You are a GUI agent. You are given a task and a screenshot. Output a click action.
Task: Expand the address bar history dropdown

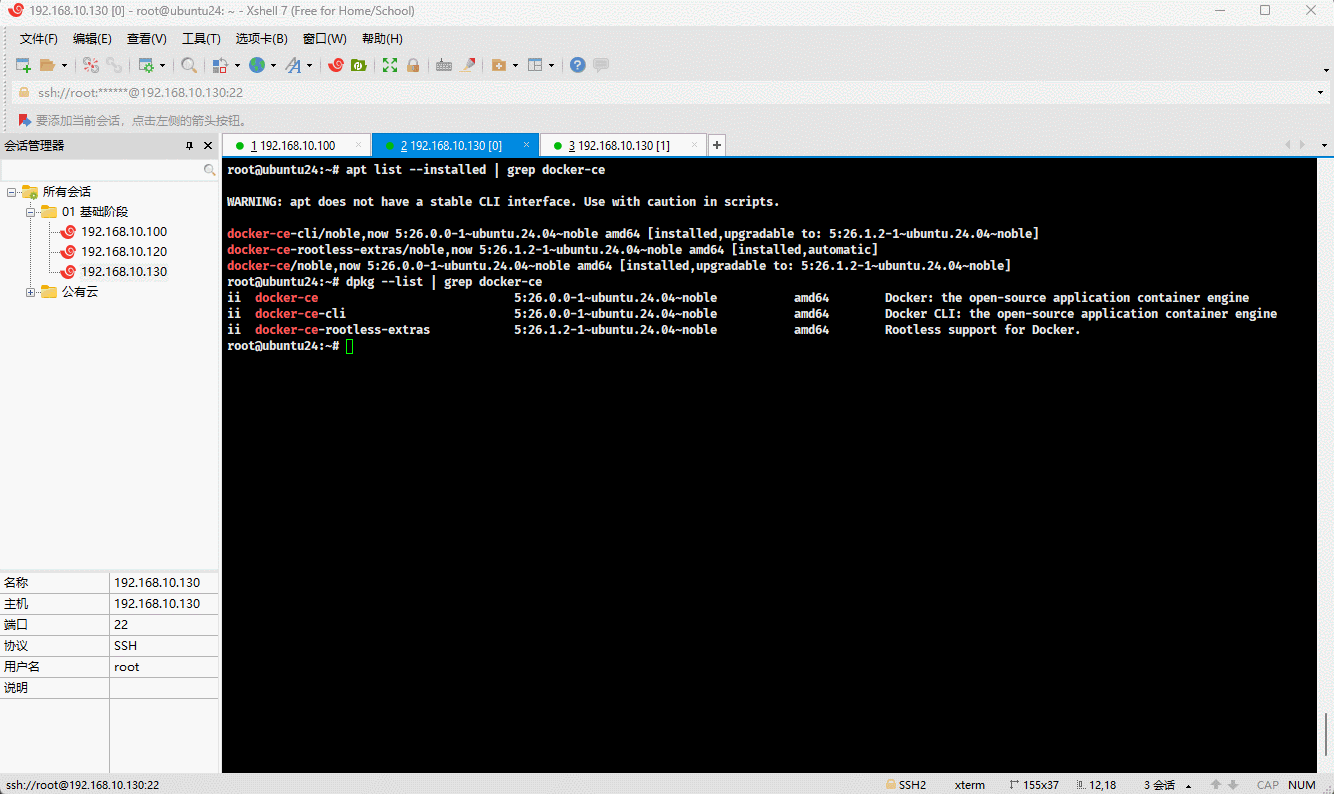[1321, 93]
